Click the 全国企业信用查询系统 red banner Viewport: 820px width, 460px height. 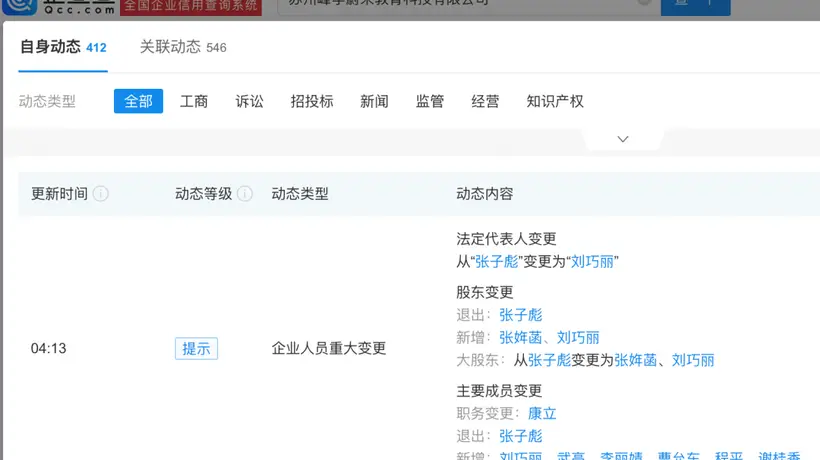(191, 6)
